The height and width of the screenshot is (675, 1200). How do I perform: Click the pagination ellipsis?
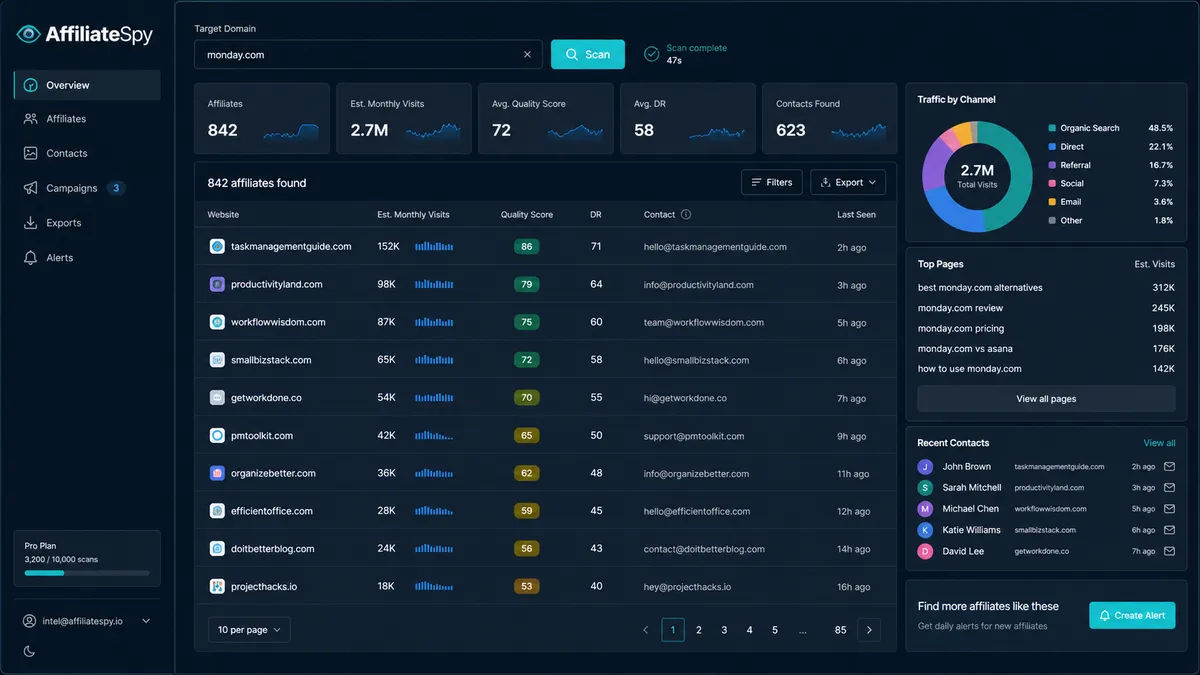click(803, 630)
